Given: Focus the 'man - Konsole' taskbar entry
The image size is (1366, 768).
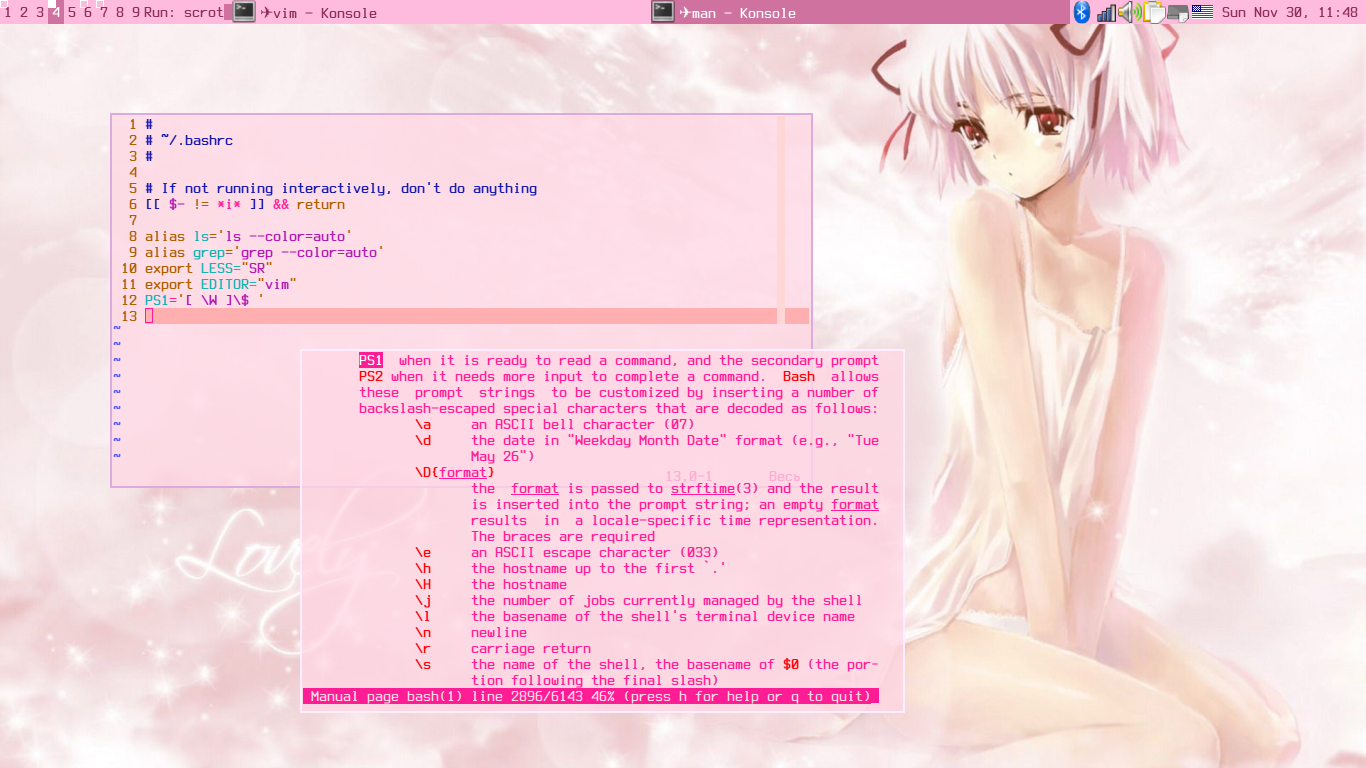Looking at the screenshot, I should click(859, 12).
